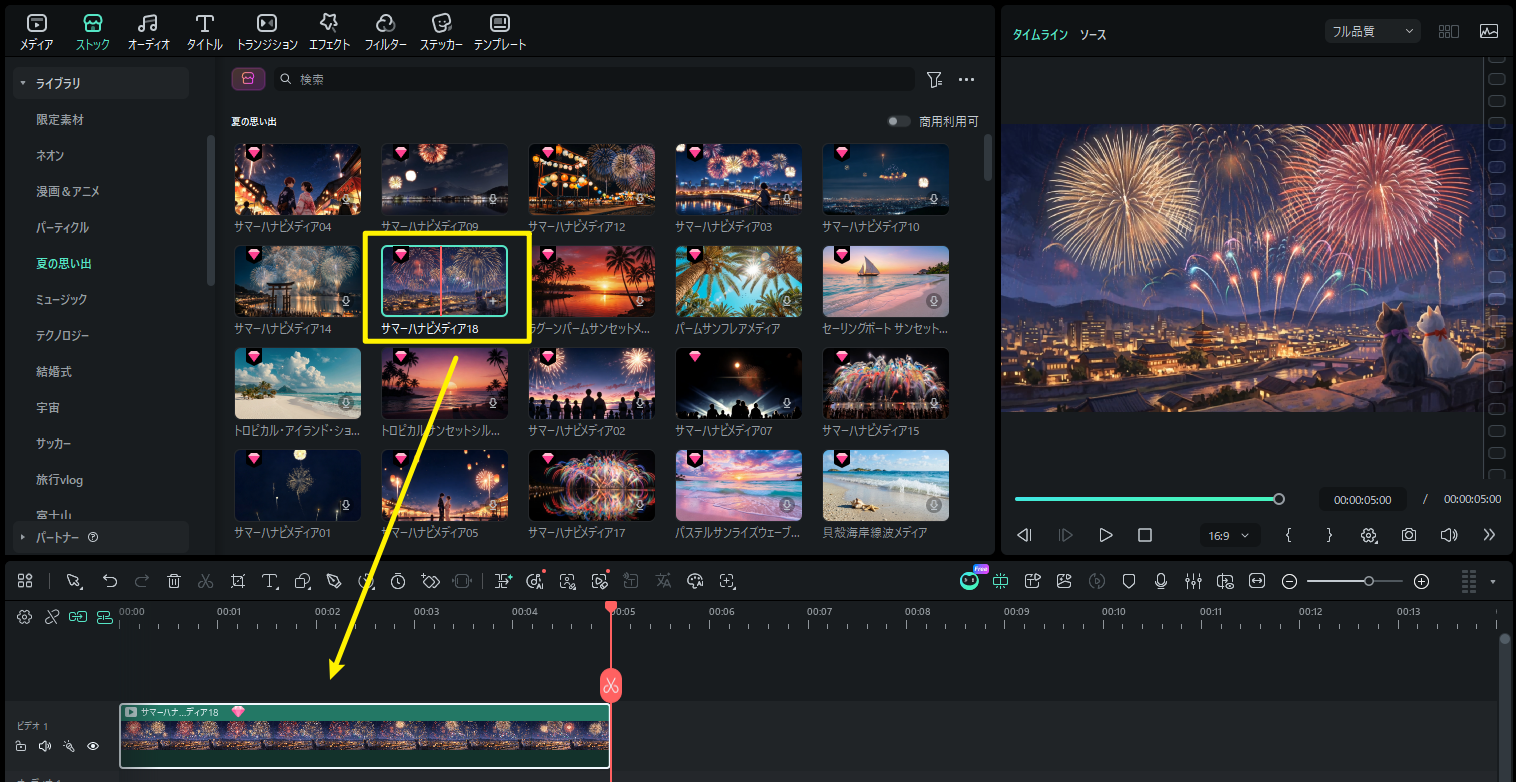1516x782 pixels.
Task: Activate the crop tool
Action: 238,581
